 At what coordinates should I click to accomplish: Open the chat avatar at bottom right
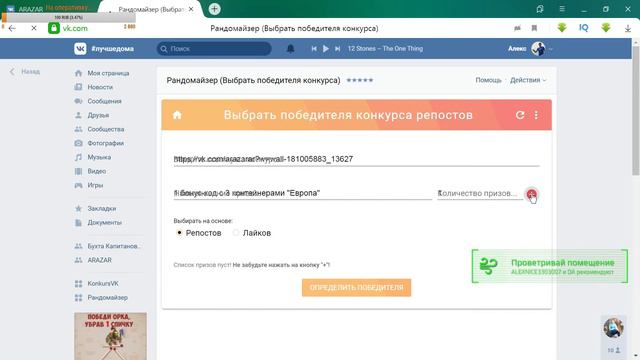click(613, 328)
